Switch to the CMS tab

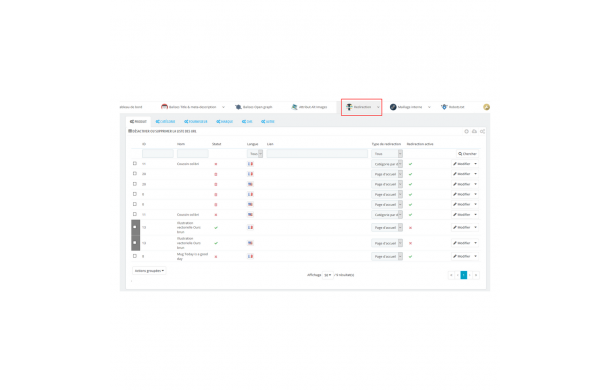(x=247, y=121)
